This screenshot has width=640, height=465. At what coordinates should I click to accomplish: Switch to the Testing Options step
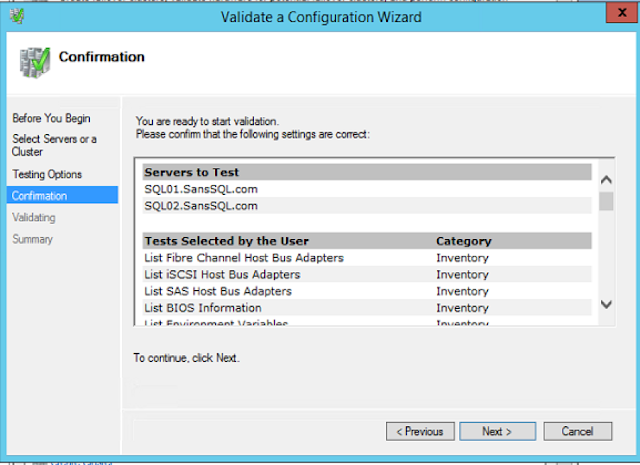coord(47,174)
